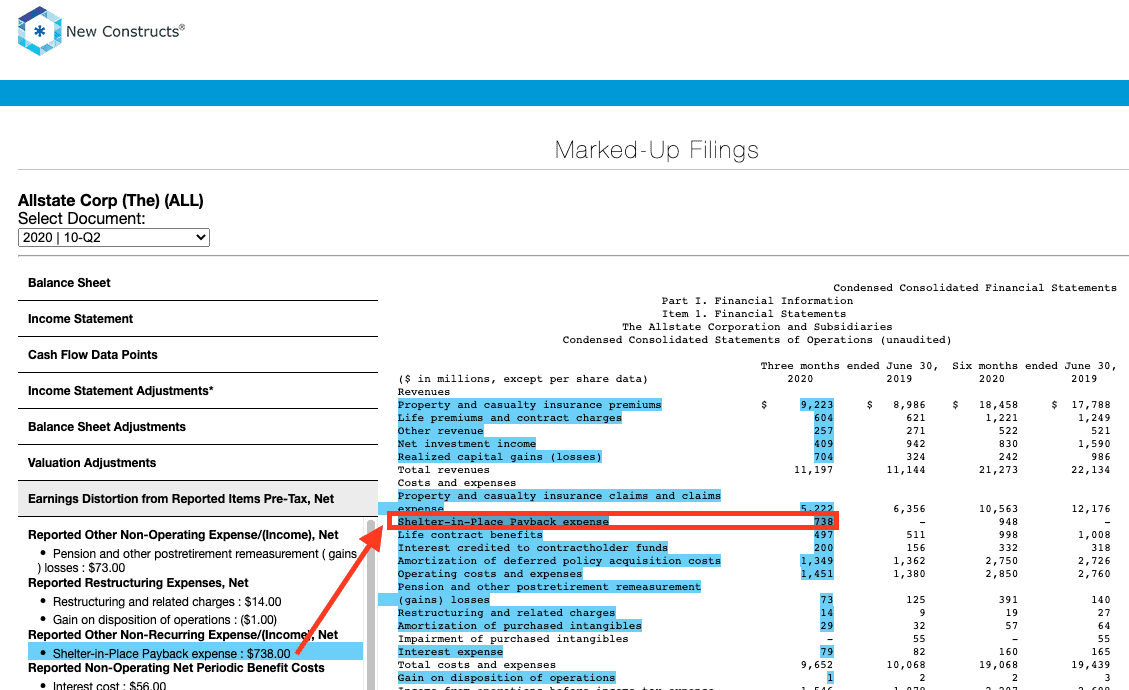Click highlighted Operating costs and expenses line

point(490,573)
